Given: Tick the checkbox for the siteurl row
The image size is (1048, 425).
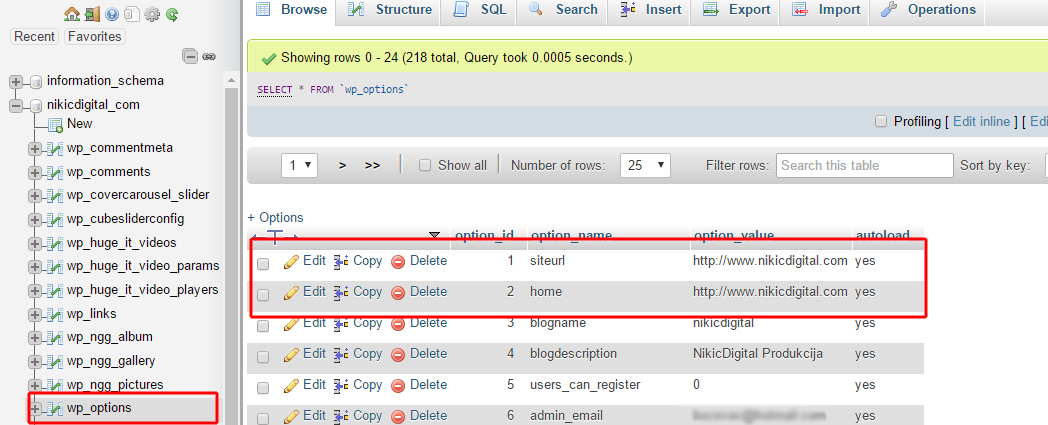Looking at the screenshot, I should pos(263,264).
